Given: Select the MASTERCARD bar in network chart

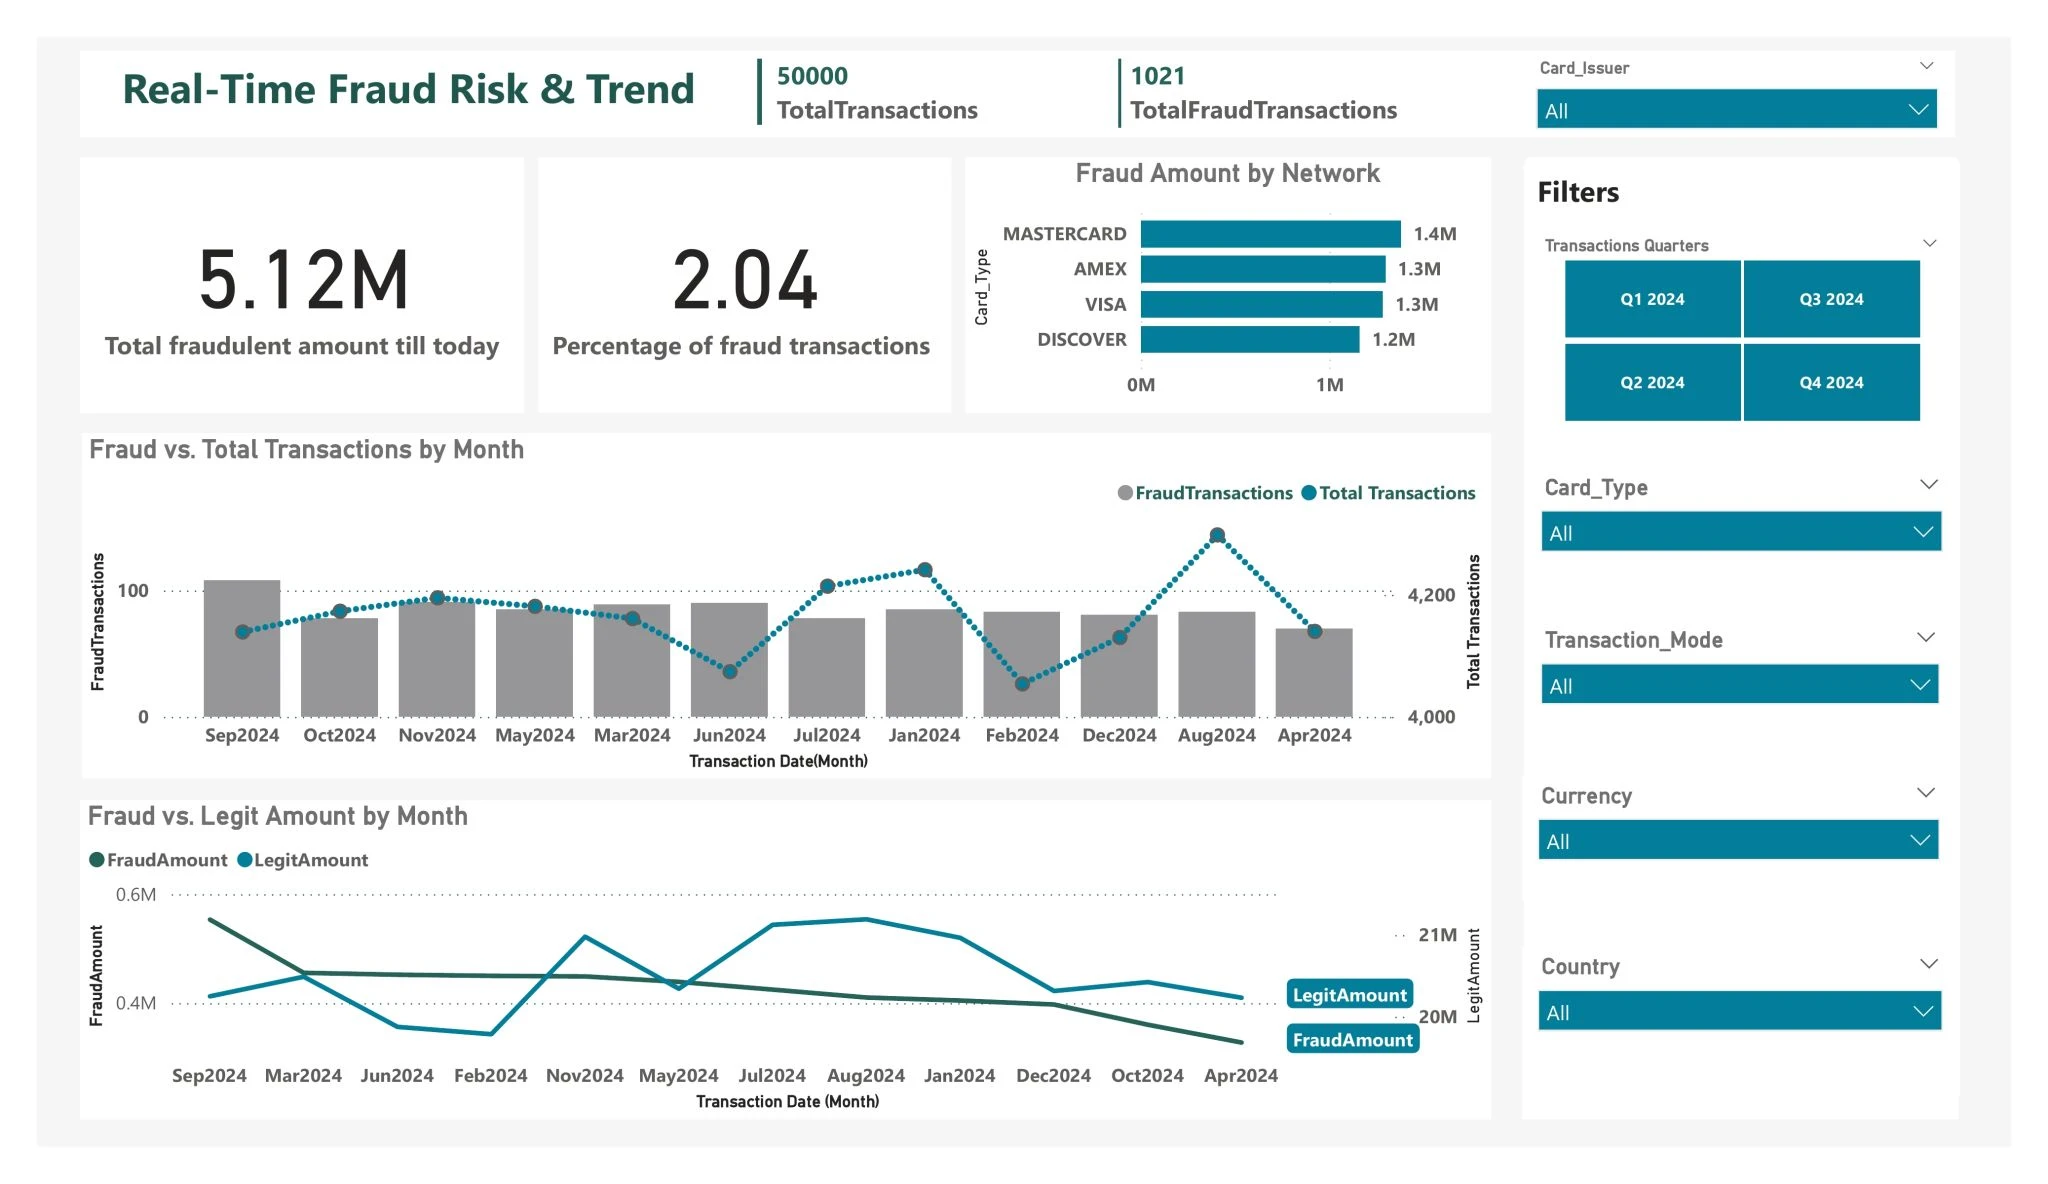Looking at the screenshot, I should point(1270,234).
